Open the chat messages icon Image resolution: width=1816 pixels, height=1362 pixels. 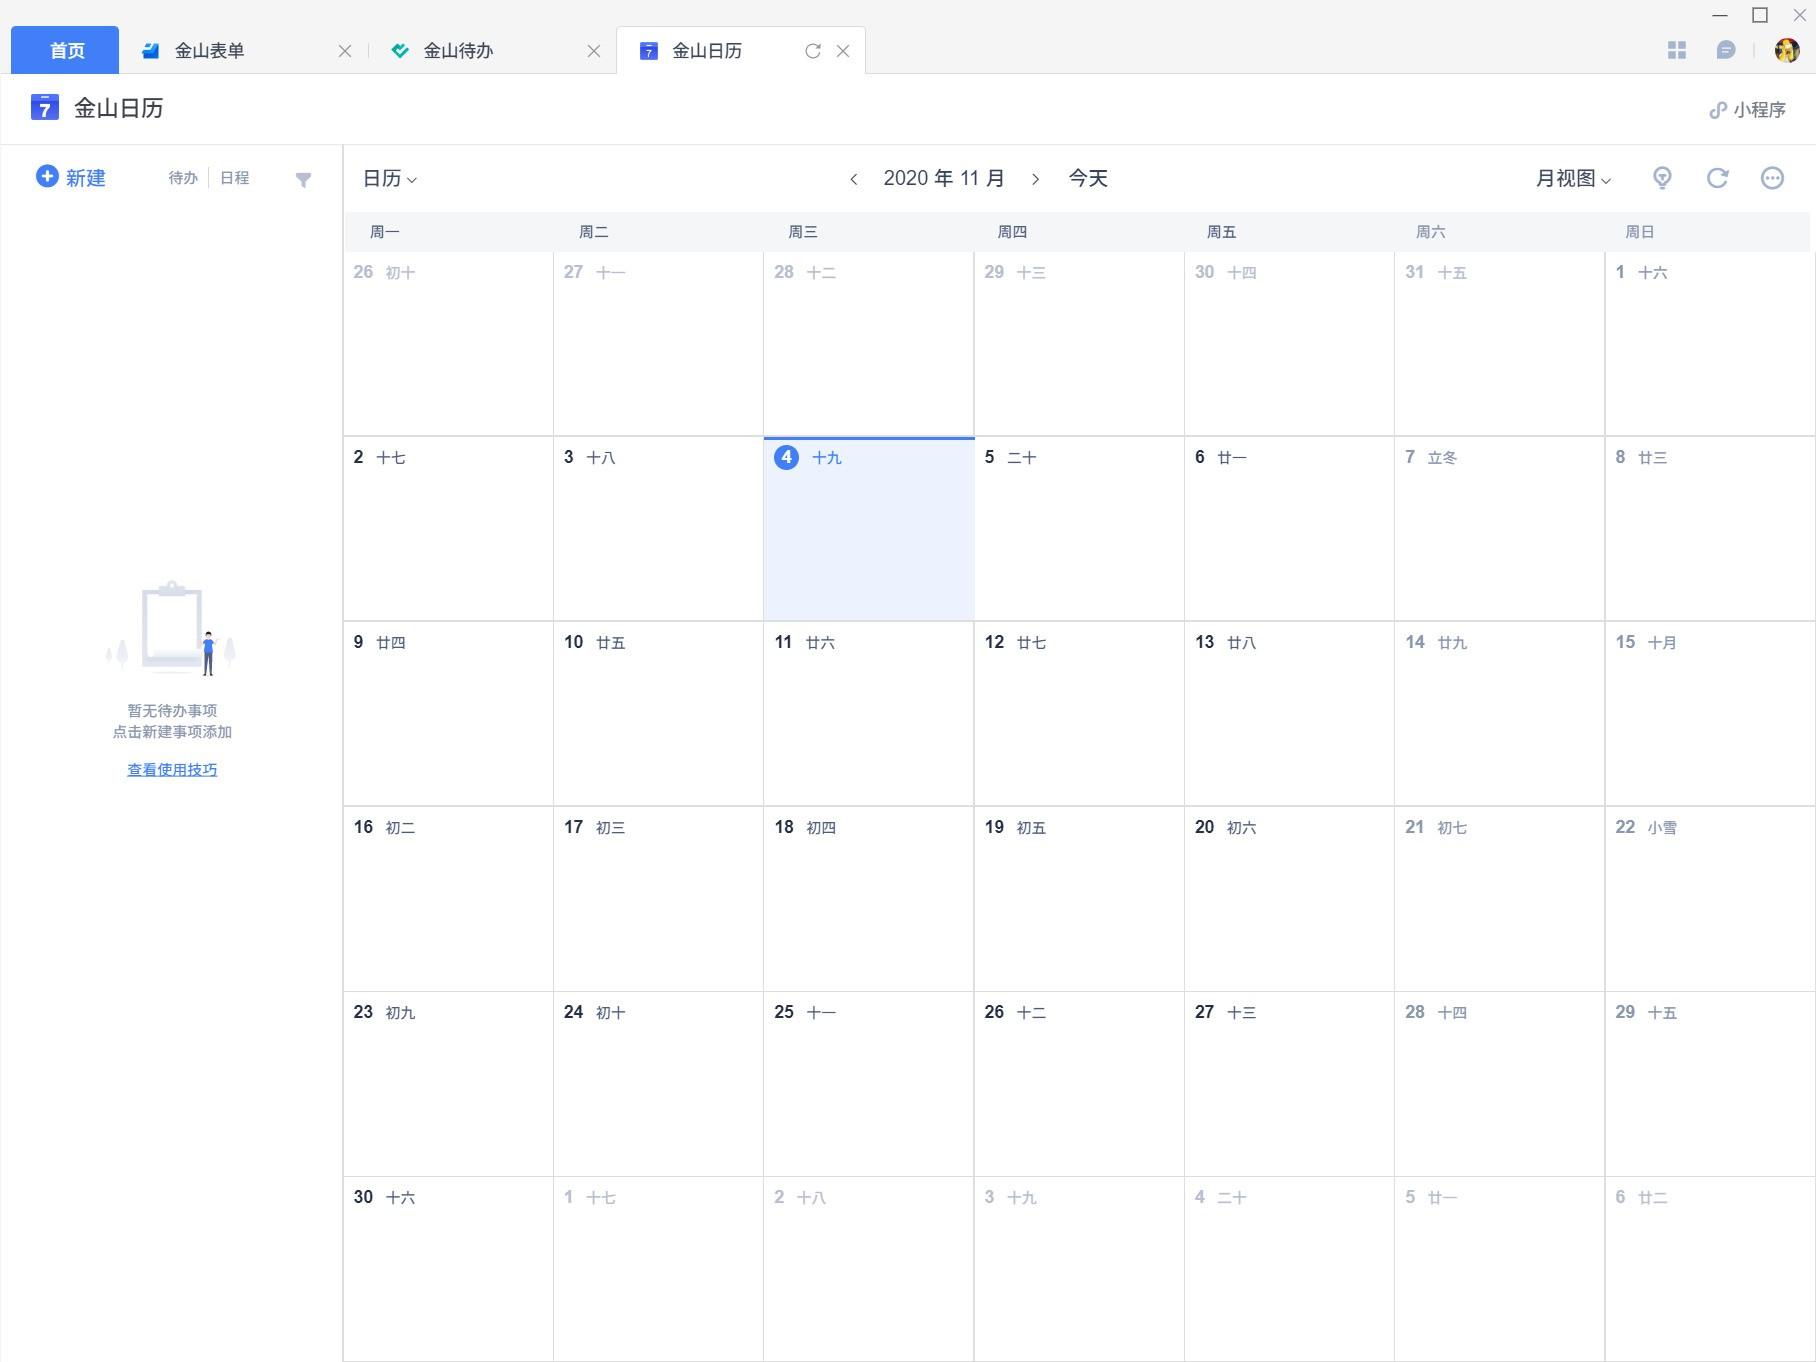click(1725, 50)
